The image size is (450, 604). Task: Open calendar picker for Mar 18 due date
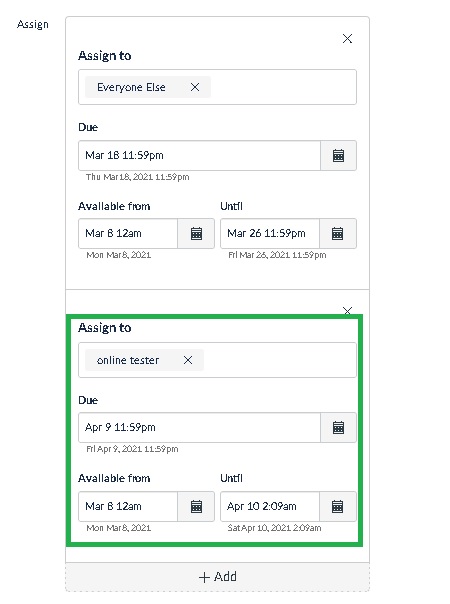click(x=338, y=156)
